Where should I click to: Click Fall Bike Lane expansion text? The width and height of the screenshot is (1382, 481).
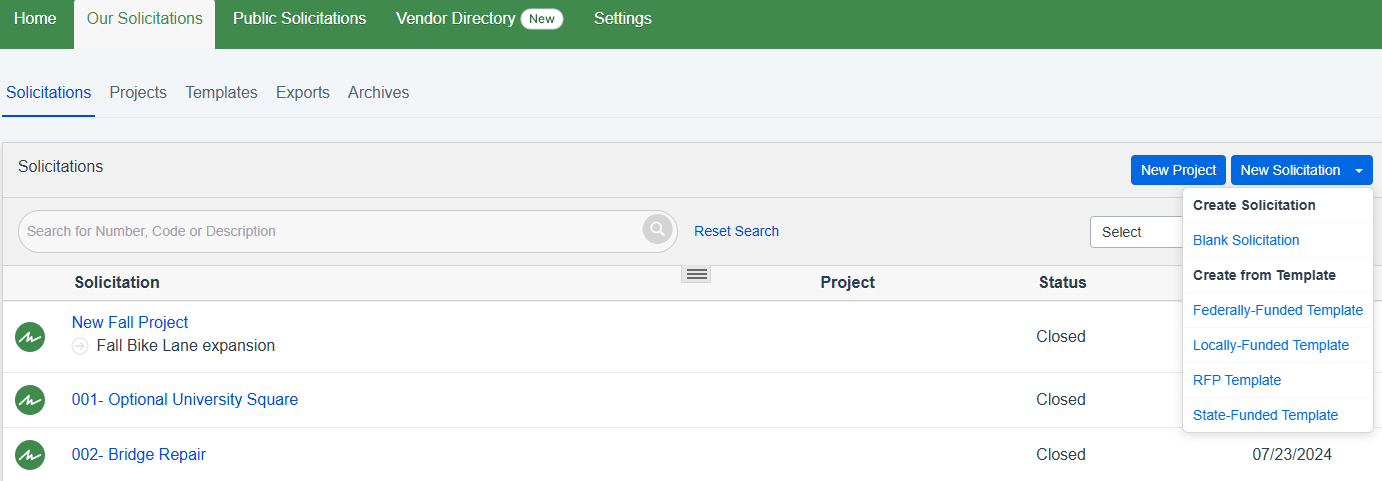[x=186, y=346]
